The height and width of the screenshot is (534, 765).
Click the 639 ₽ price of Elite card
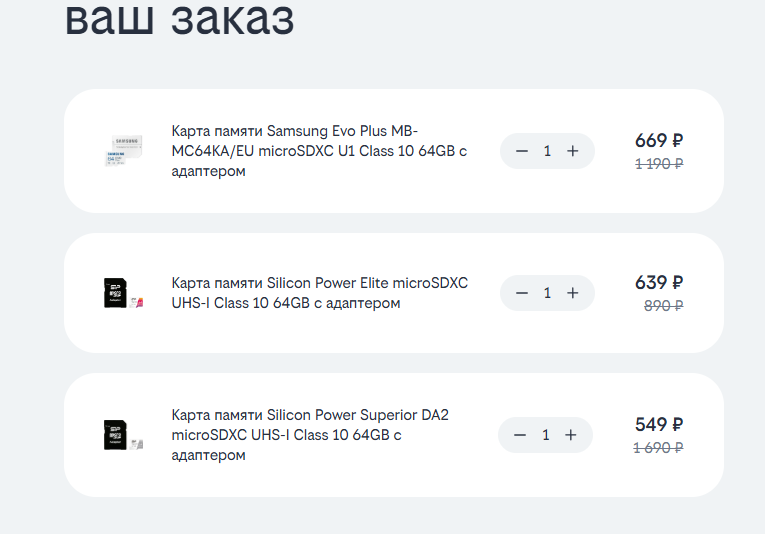point(658,283)
